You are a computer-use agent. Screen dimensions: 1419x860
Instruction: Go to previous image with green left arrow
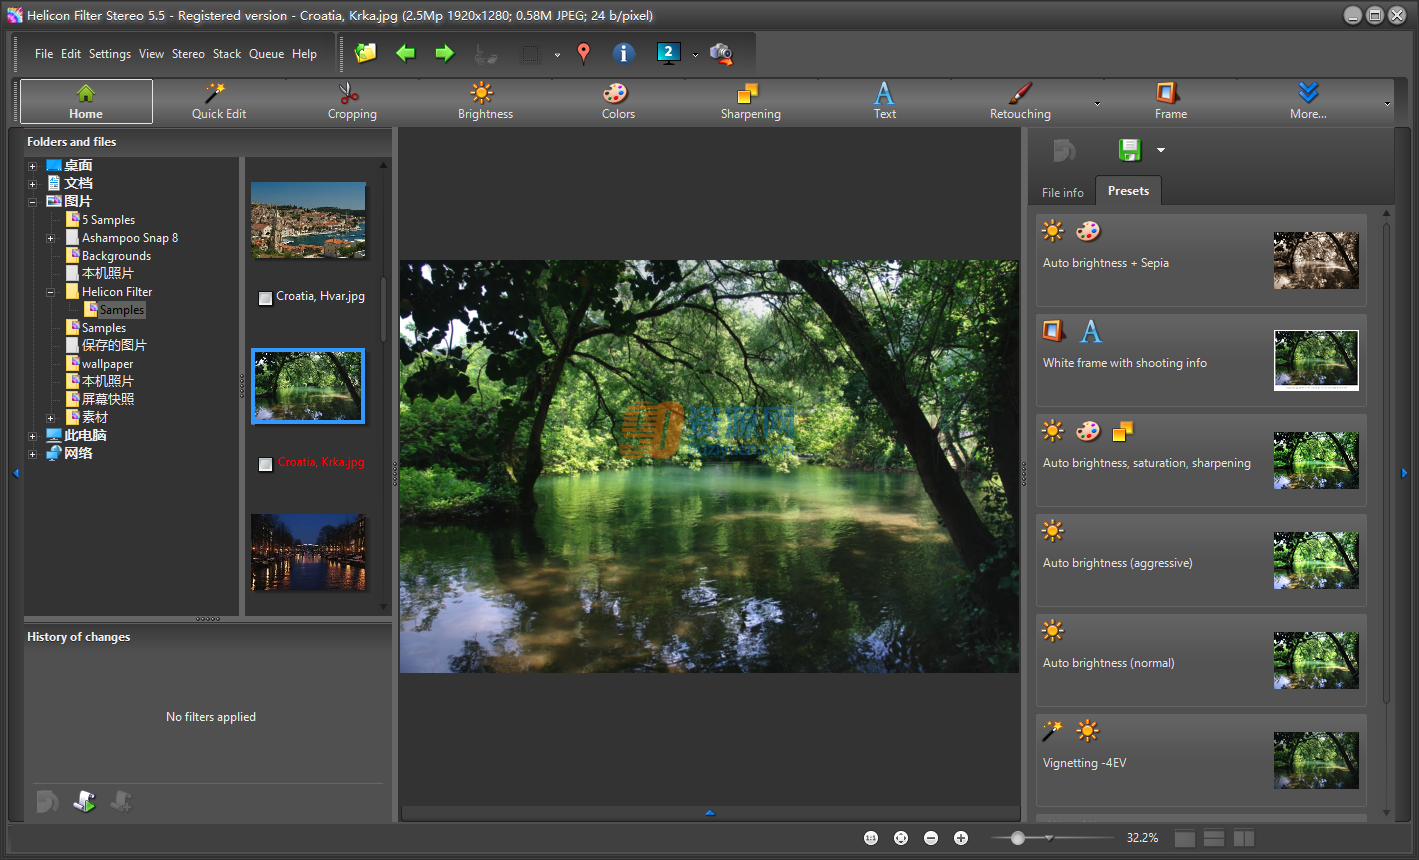pos(405,53)
